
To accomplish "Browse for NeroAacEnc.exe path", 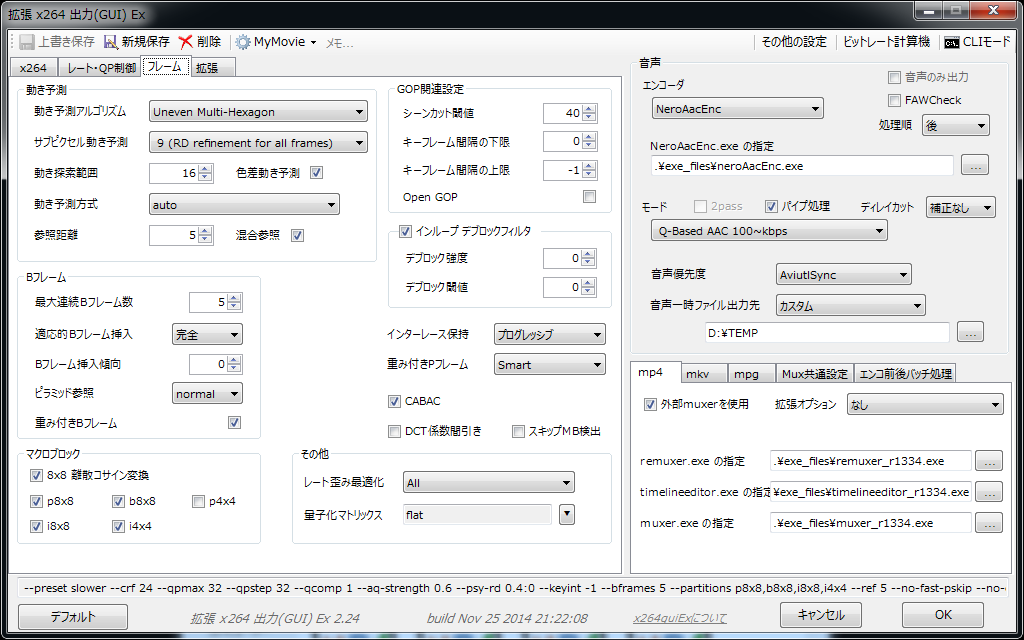I will [x=974, y=165].
